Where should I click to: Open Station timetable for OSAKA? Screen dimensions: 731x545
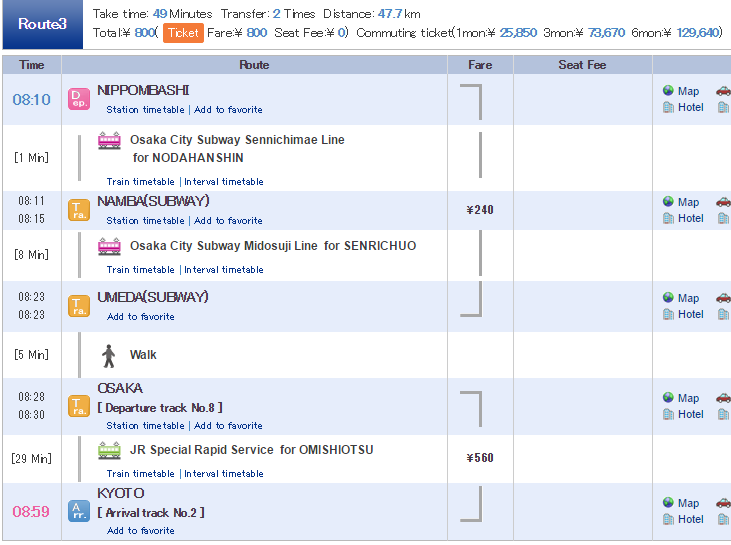[145, 426]
